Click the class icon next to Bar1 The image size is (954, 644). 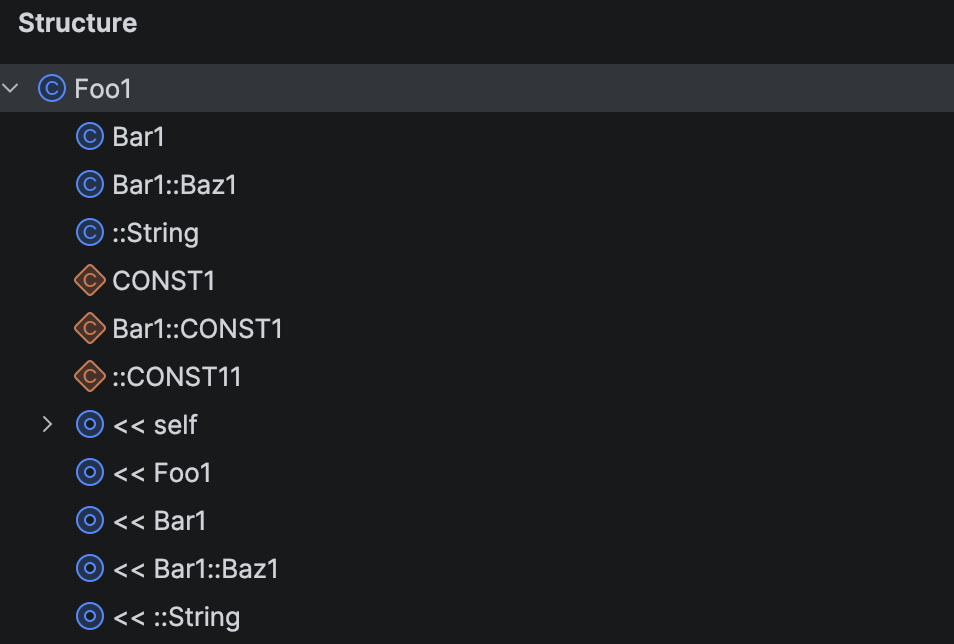pyautogui.click(x=90, y=137)
